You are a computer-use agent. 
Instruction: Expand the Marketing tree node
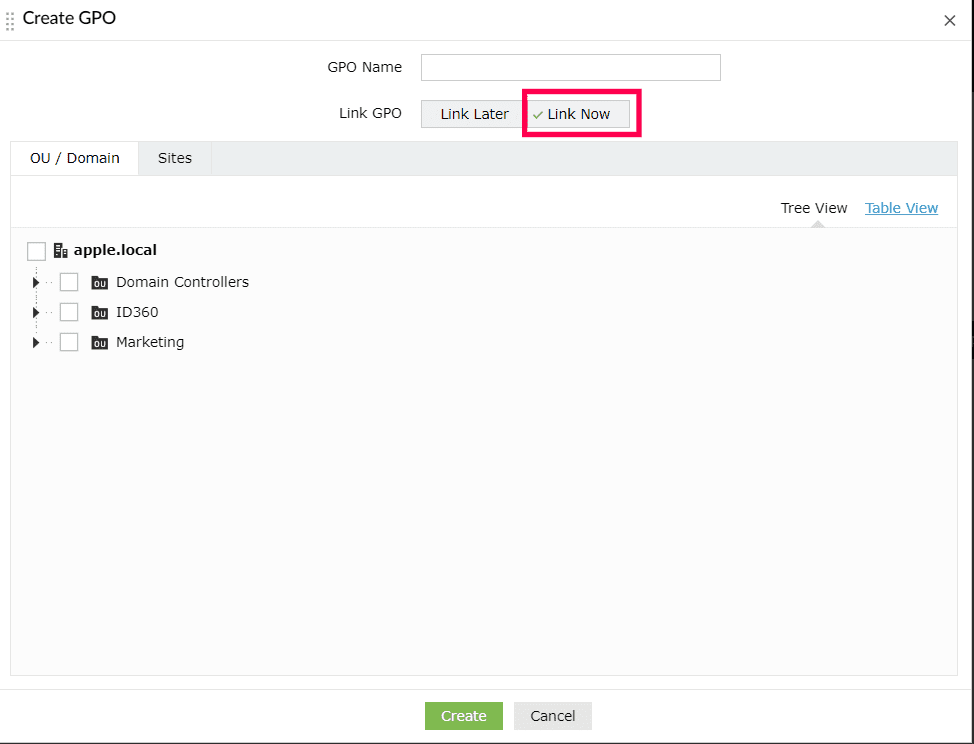(35, 342)
